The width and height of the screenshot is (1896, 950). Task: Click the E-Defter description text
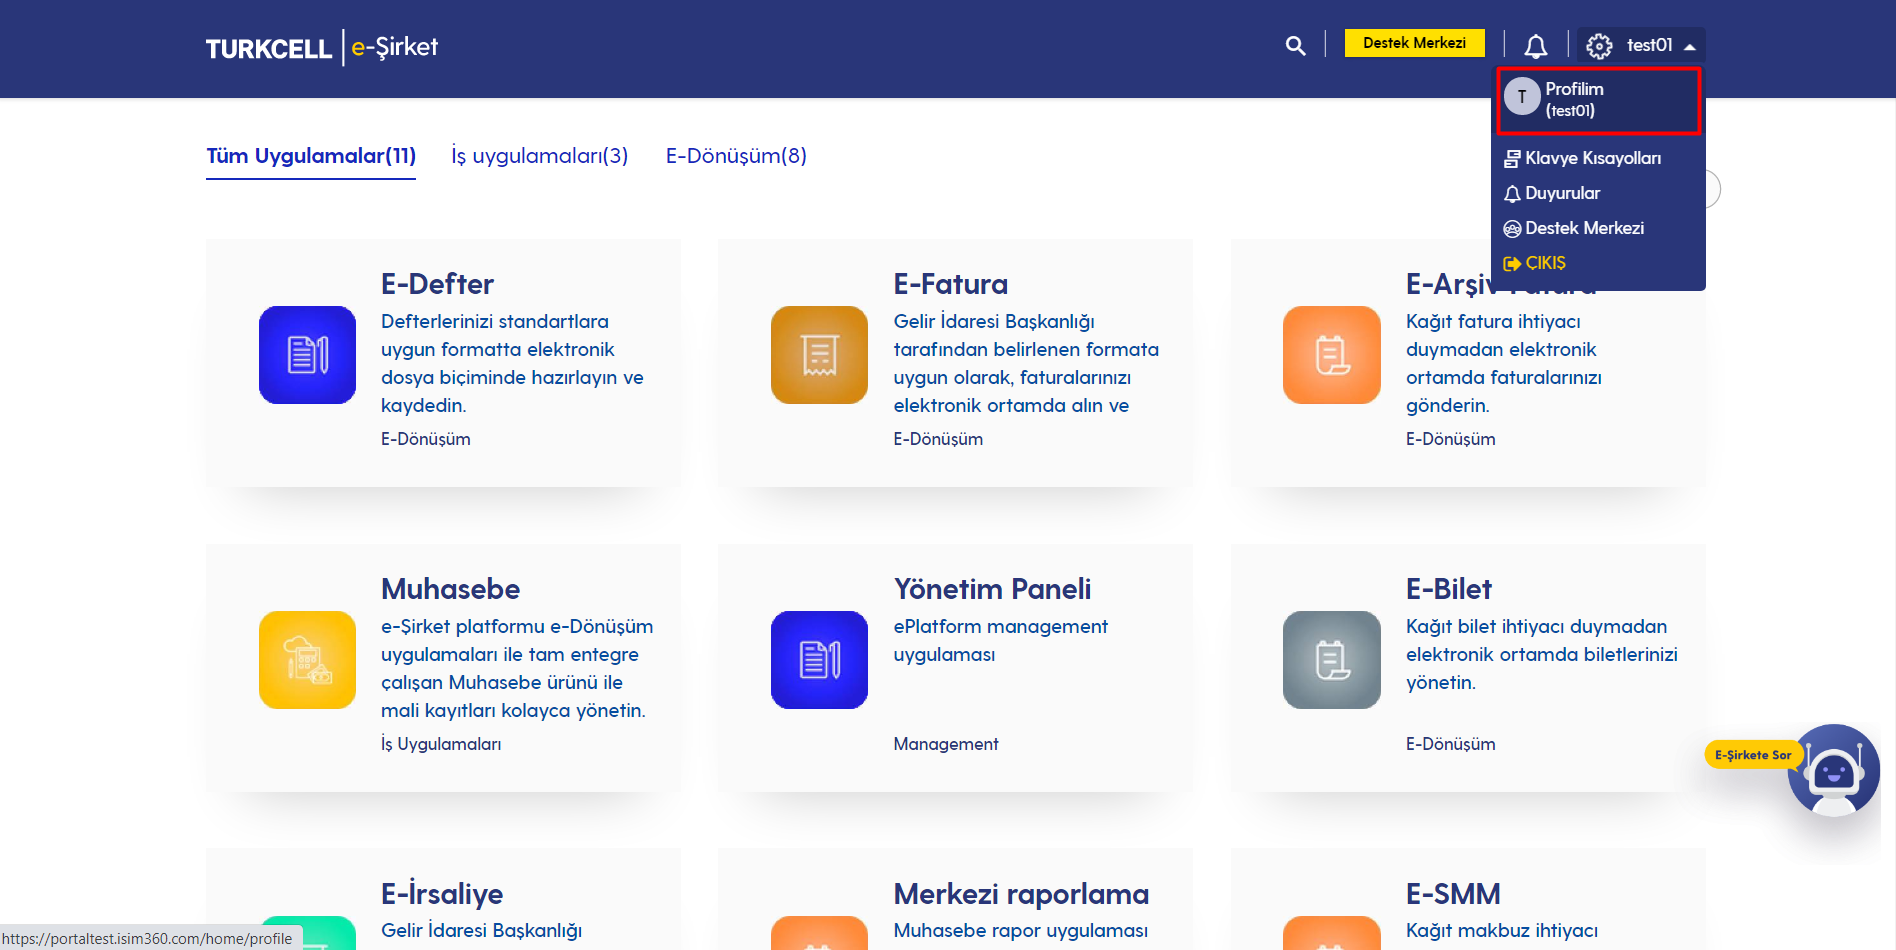click(512, 363)
